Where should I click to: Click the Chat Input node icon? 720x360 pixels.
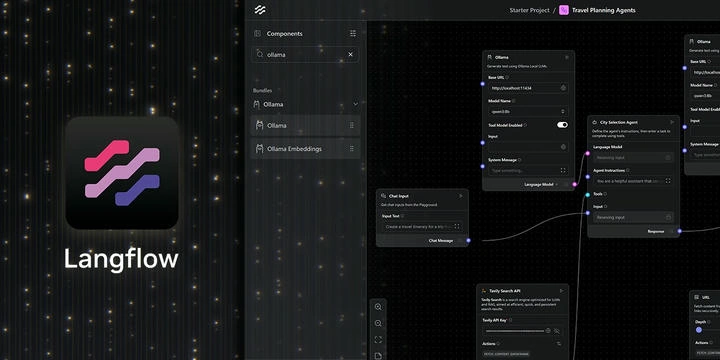pos(383,196)
